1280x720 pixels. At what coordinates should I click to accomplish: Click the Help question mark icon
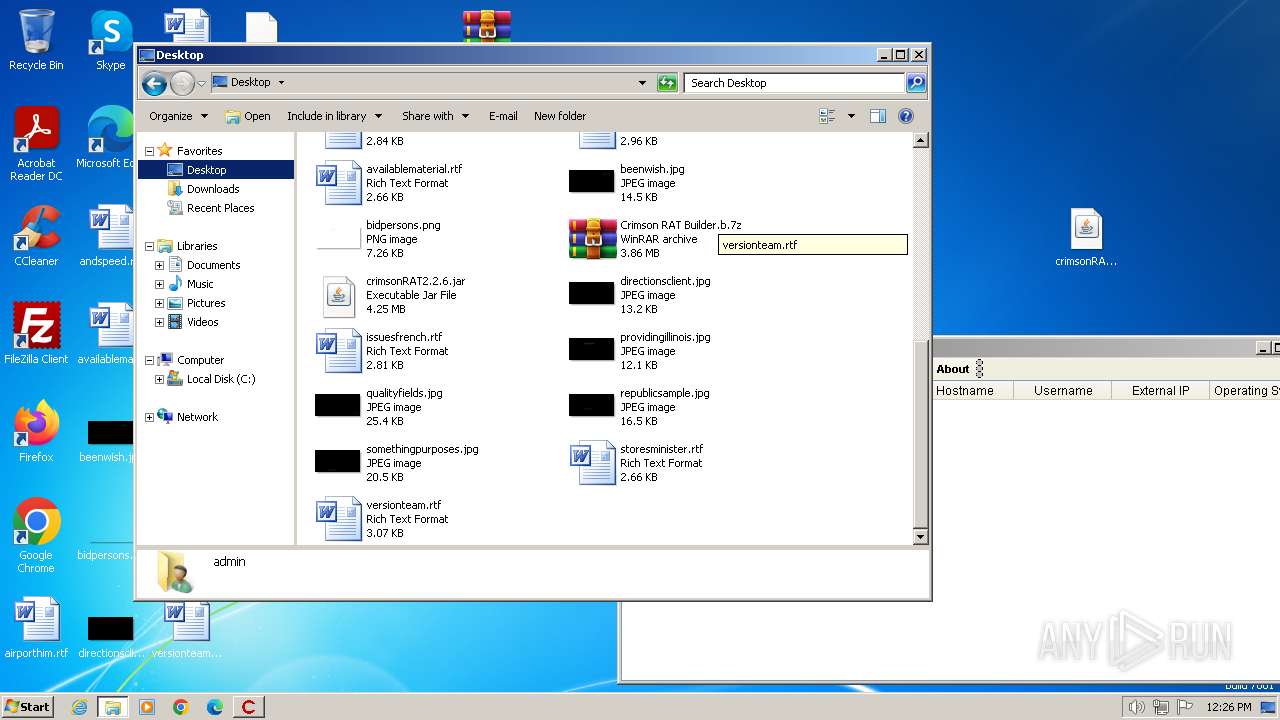click(x=906, y=116)
